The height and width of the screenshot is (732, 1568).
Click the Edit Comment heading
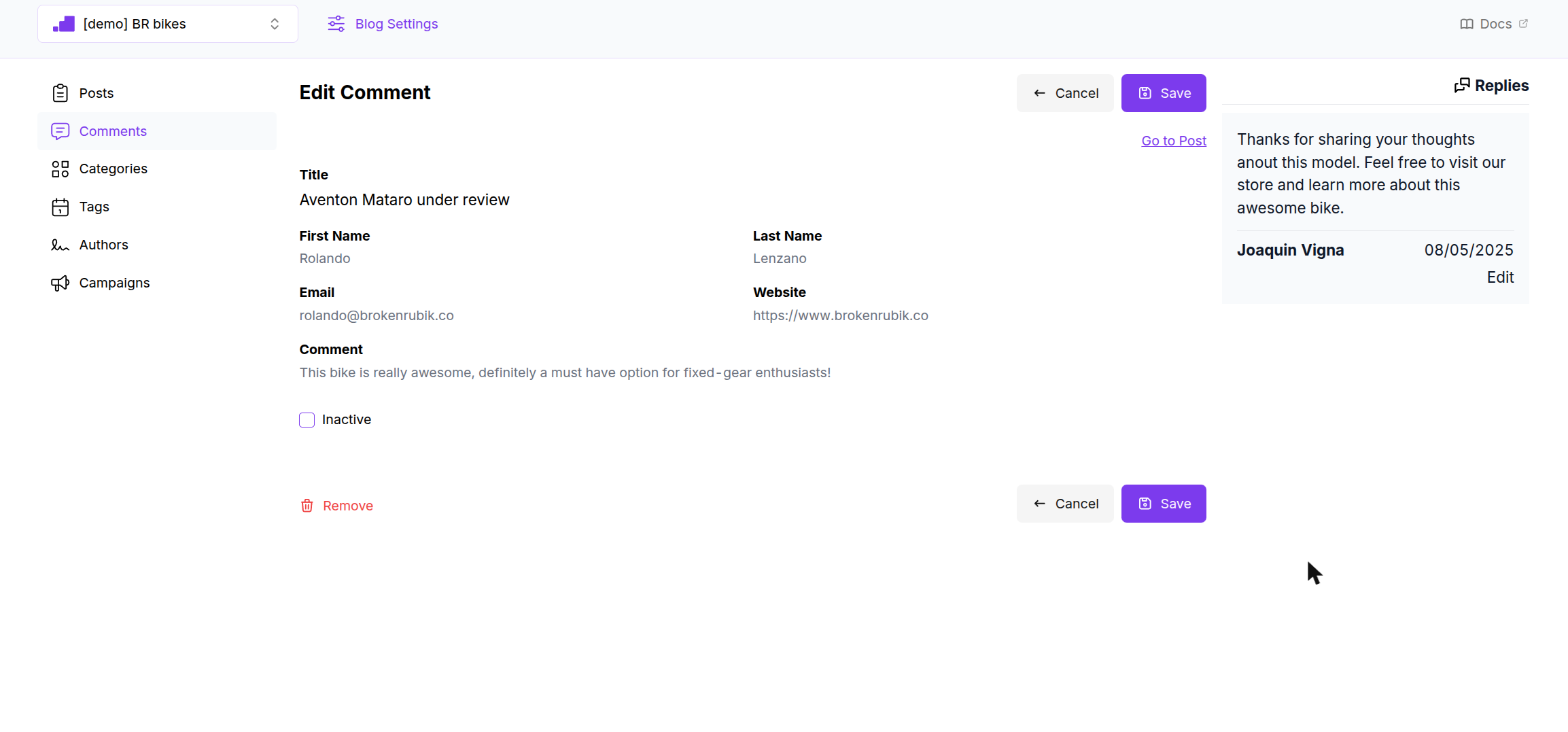pyautogui.click(x=365, y=93)
